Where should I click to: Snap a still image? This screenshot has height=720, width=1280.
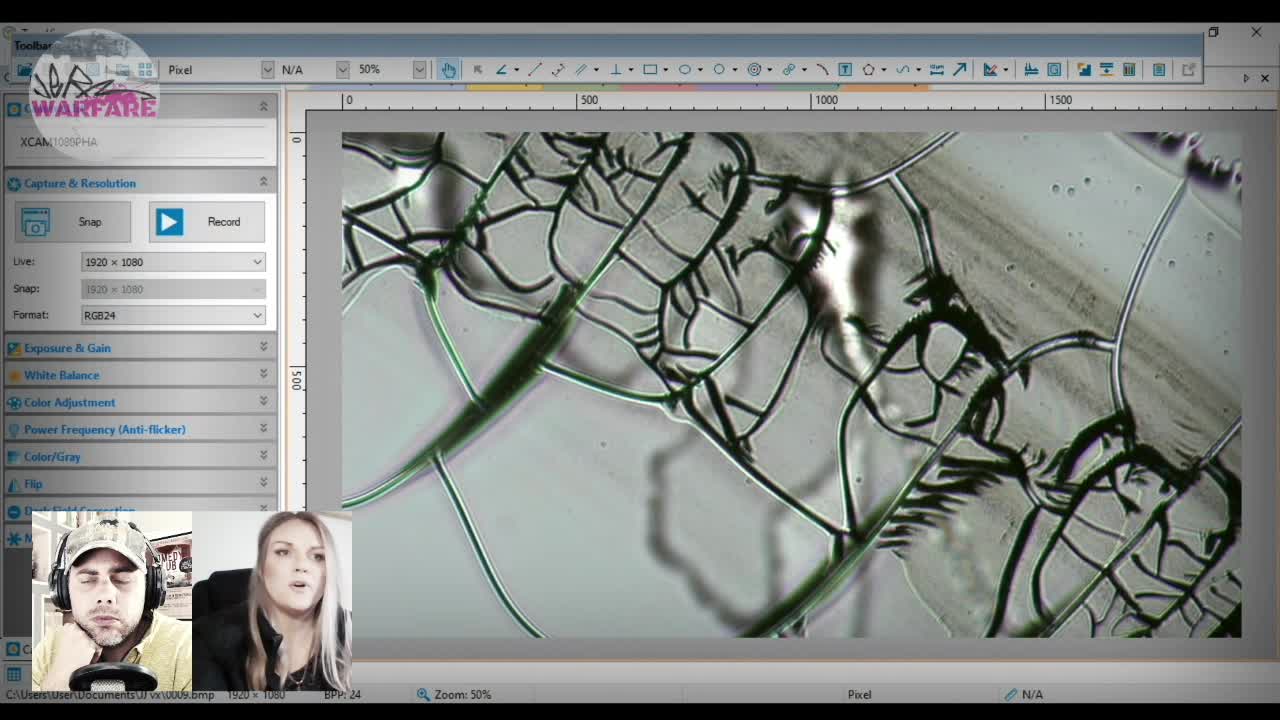coord(72,222)
